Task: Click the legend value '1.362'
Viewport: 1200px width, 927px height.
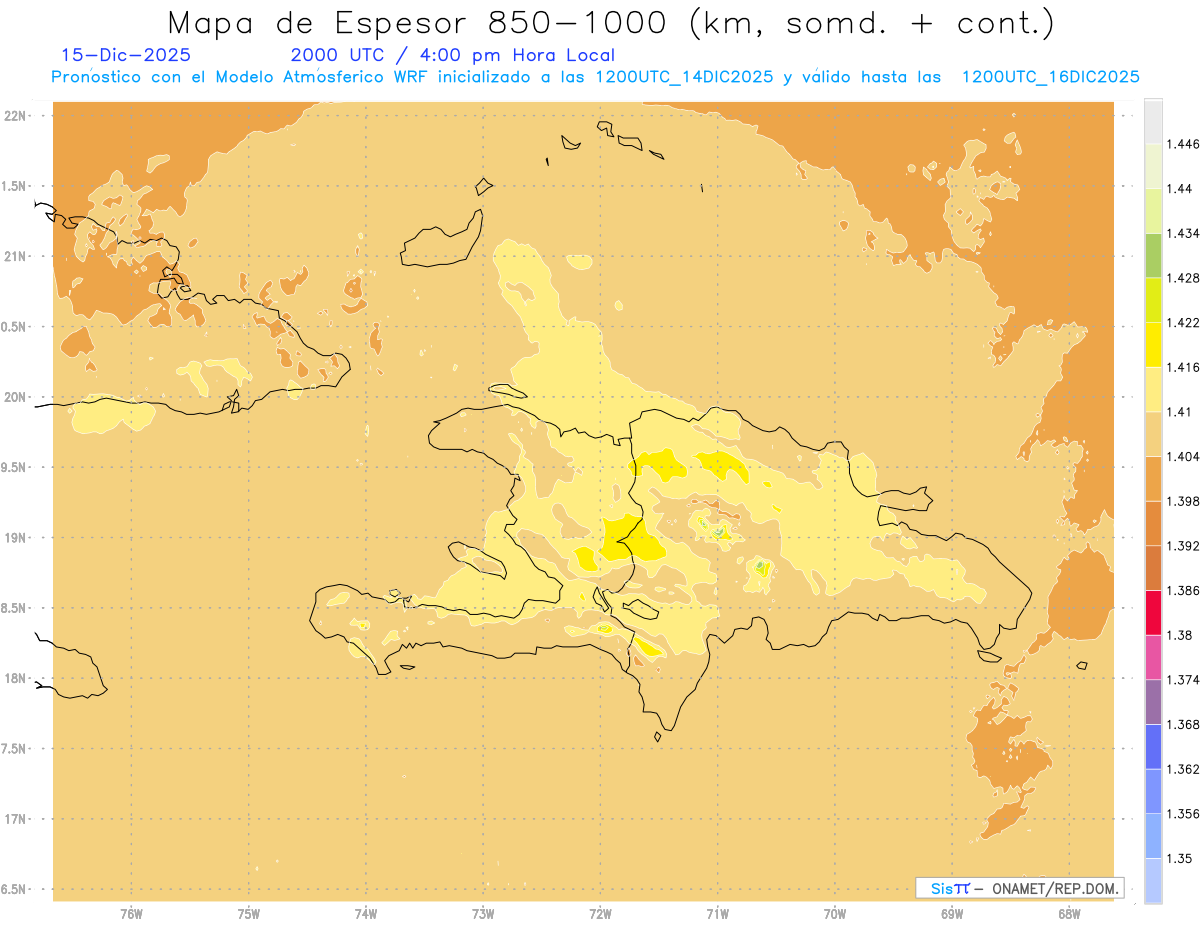Action: point(1183,769)
